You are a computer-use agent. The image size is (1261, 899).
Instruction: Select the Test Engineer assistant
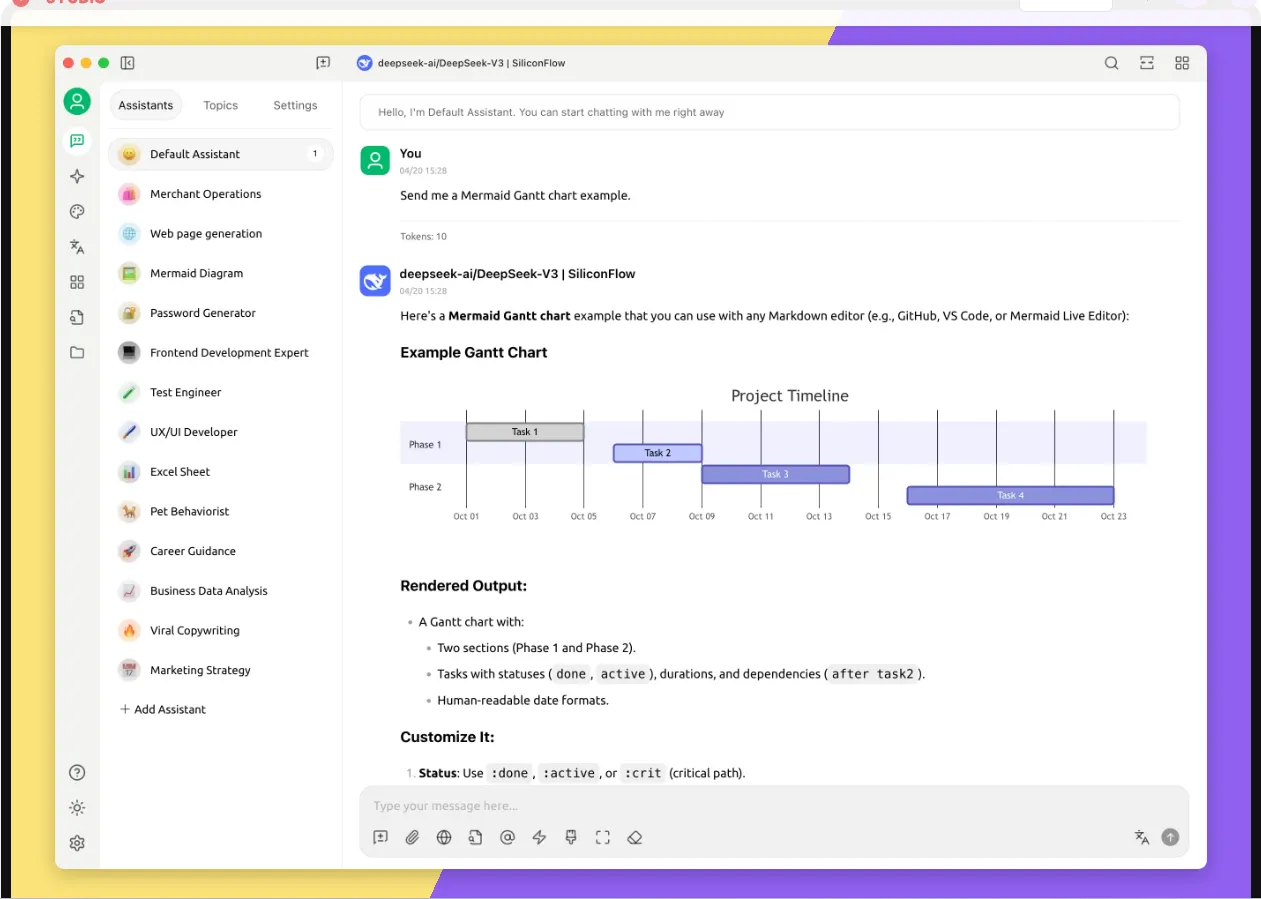pos(221,392)
